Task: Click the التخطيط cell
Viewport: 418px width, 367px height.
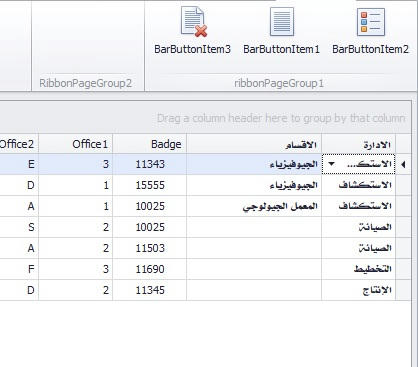Action: click(359, 269)
